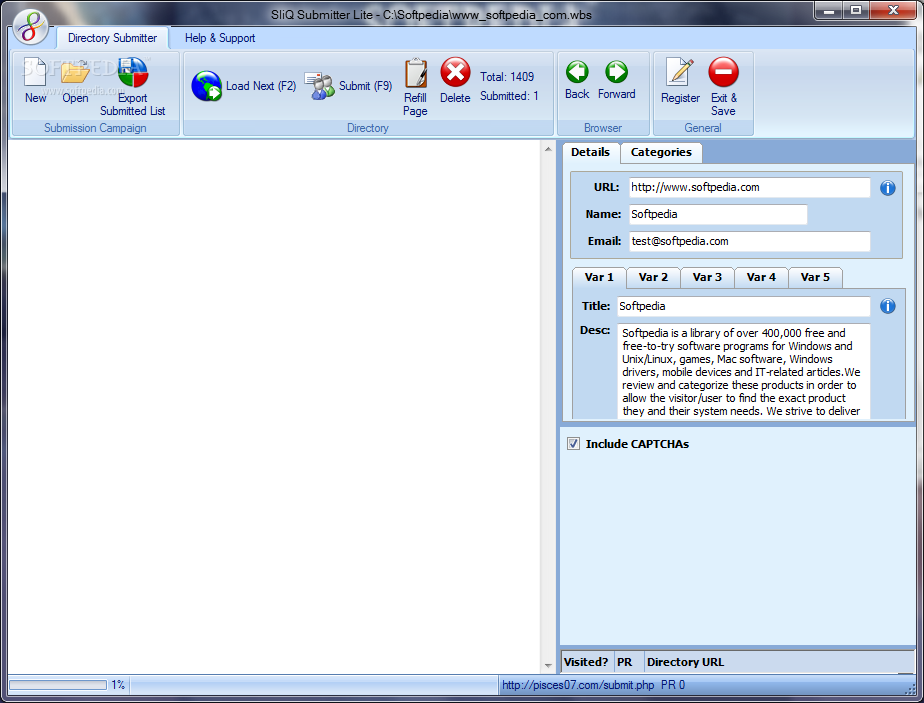Submit the form with Submit (F9)

tap(348, 86)
